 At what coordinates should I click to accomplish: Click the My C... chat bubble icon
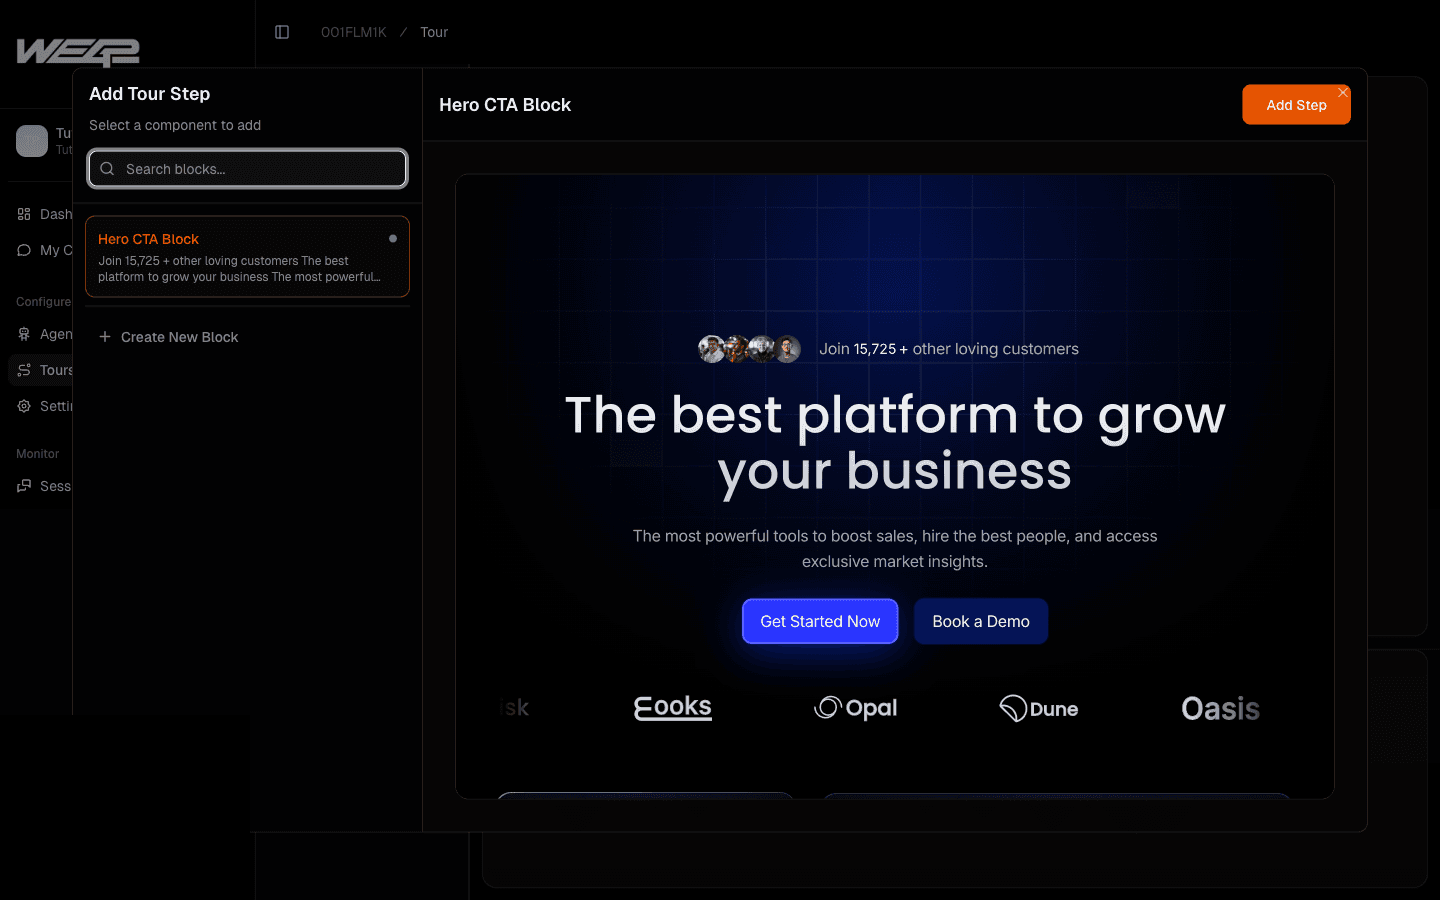(24, 250)
